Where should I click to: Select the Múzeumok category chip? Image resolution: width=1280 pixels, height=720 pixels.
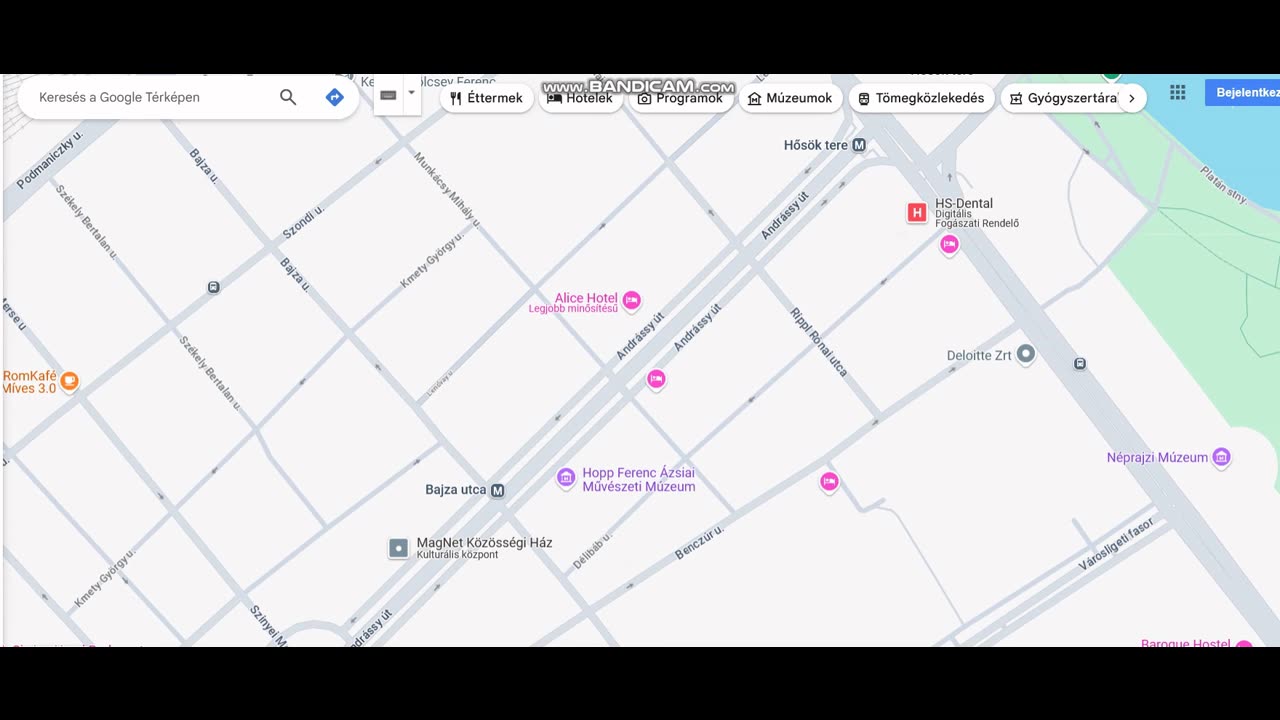pyautogui.click(x=790, y=98)
